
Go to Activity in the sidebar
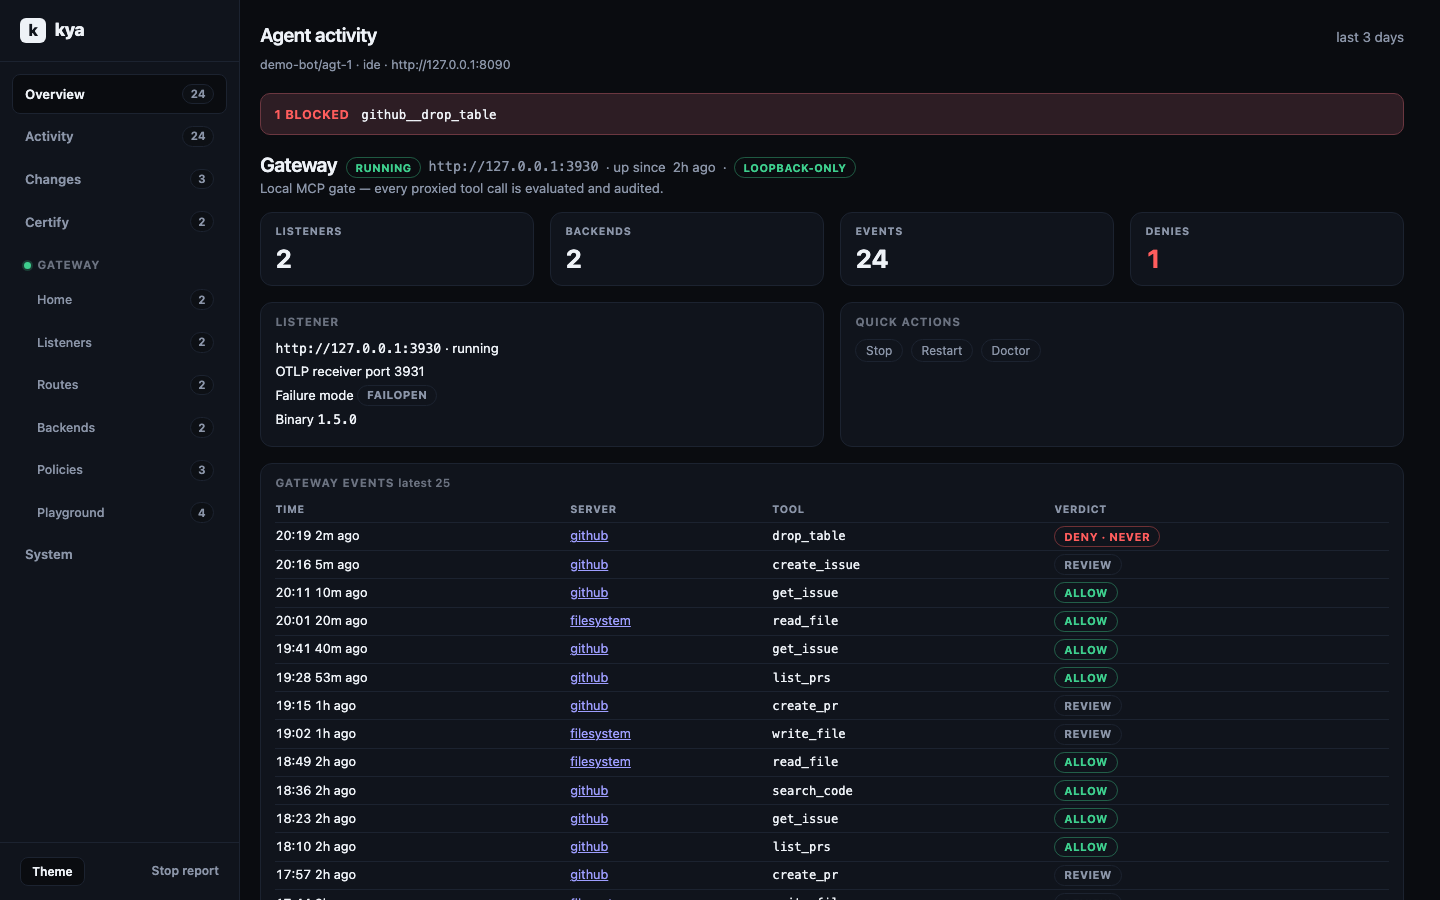[119, 136]
